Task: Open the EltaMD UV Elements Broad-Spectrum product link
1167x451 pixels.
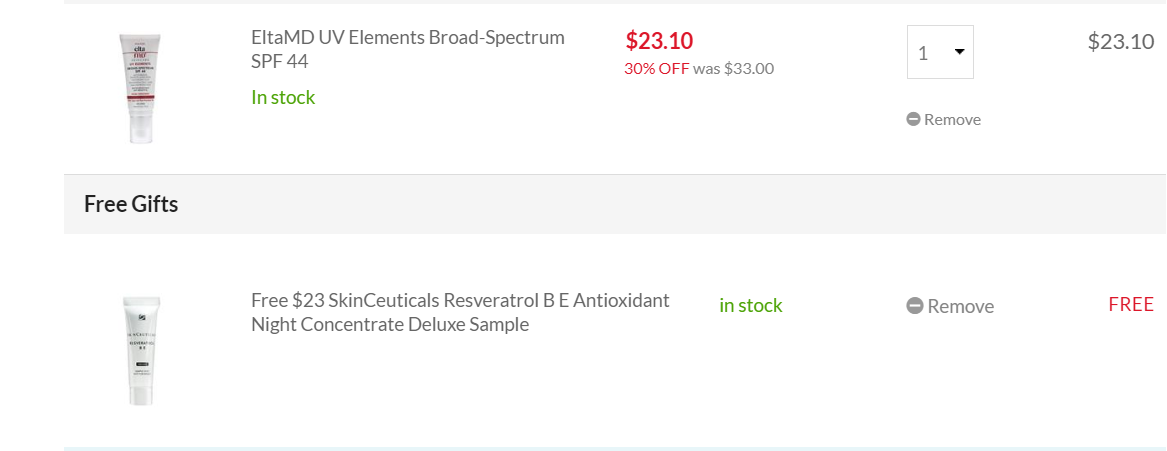Action: pyautogui.click(x=407, y=38)
